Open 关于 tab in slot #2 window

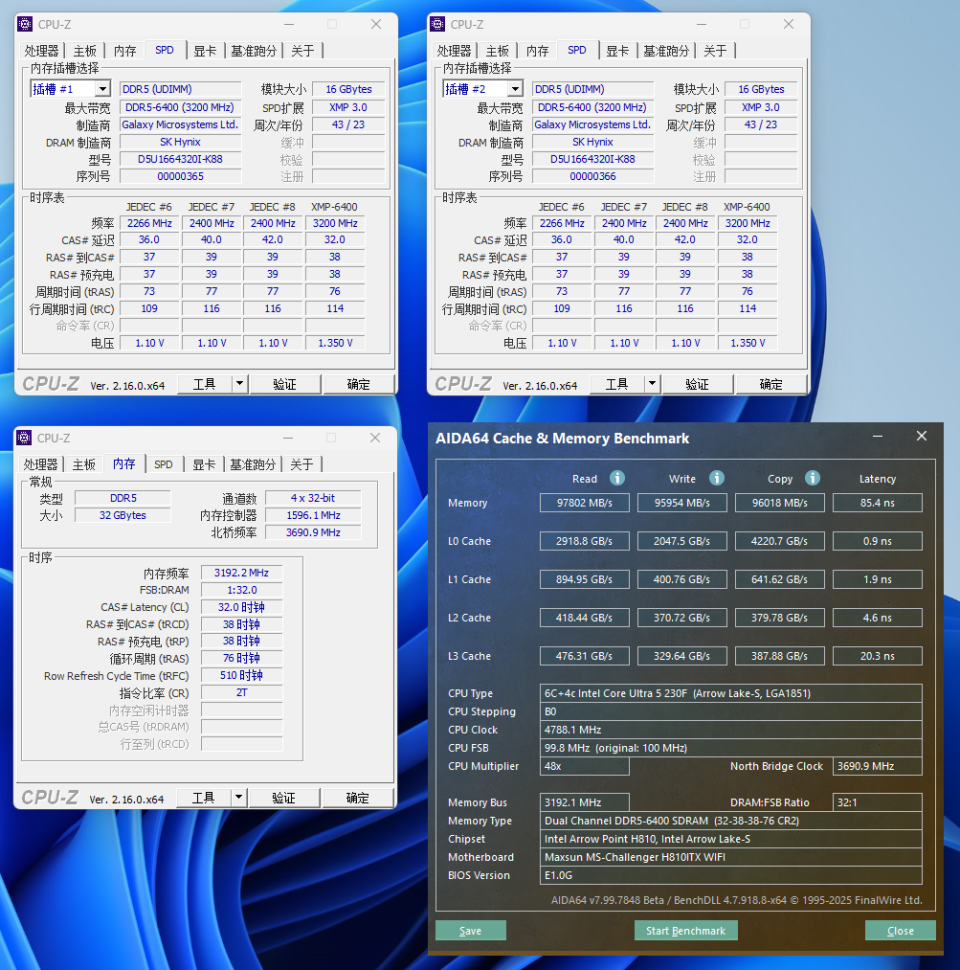[715, 51]
